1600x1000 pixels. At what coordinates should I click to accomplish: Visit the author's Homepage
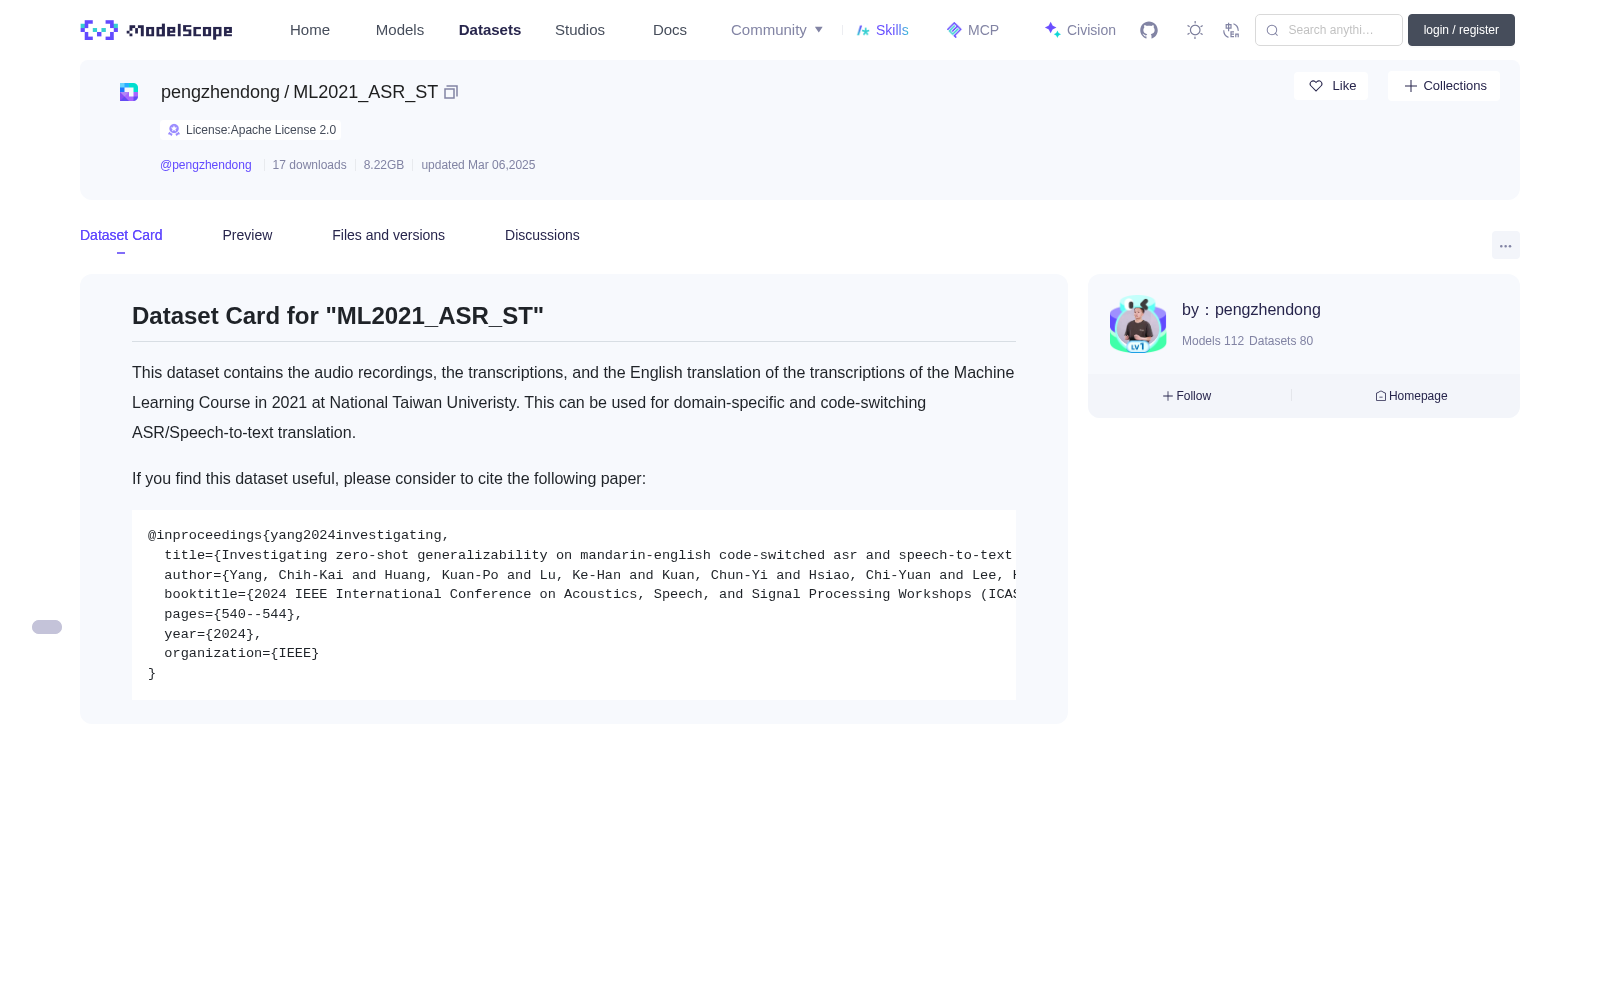pos(1411,396)
